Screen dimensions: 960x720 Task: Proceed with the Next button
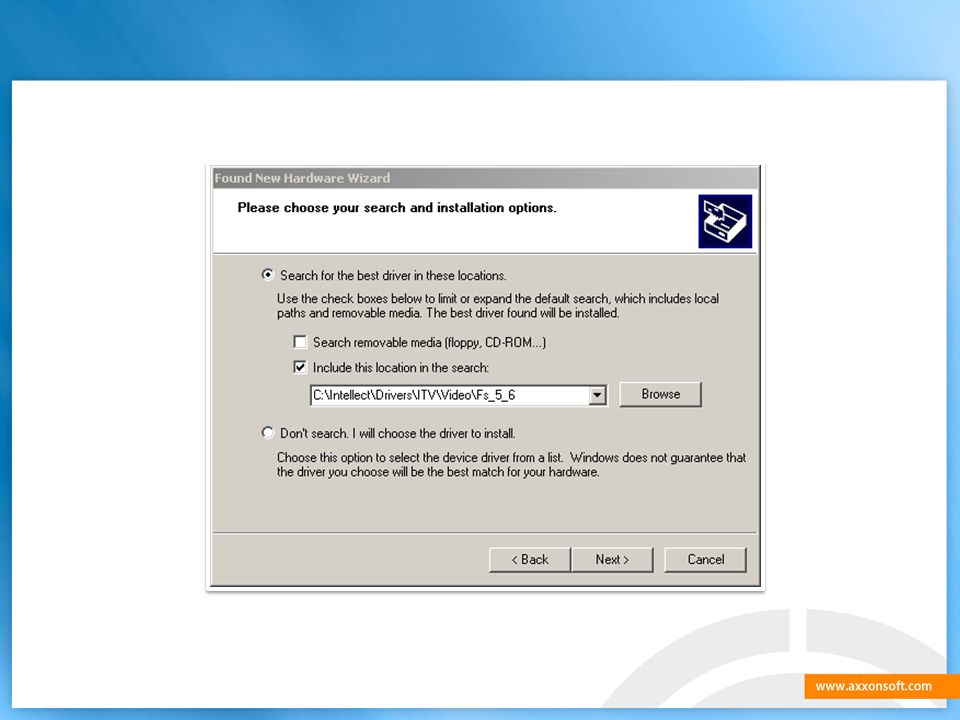click(x=612, y=560)
